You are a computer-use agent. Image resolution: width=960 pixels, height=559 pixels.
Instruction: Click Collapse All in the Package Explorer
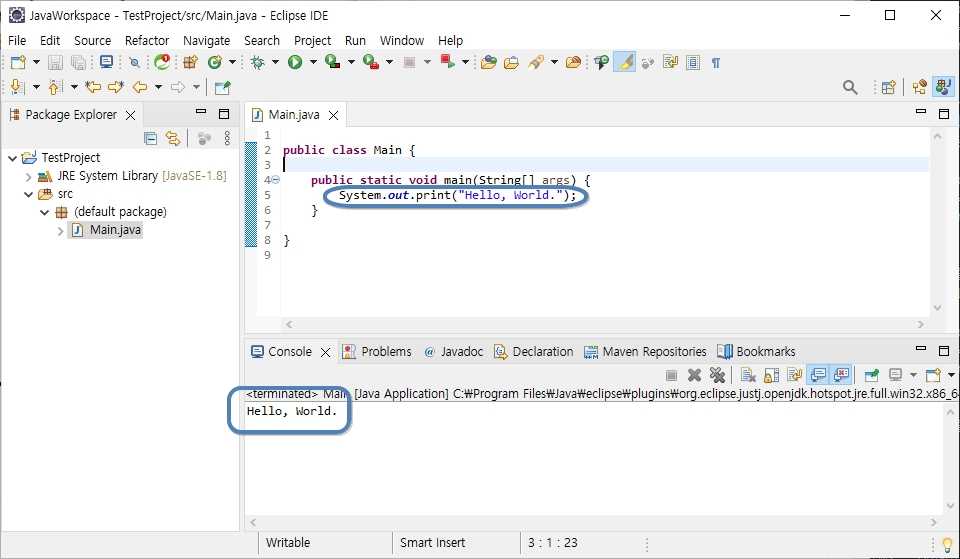pos(150,138)
